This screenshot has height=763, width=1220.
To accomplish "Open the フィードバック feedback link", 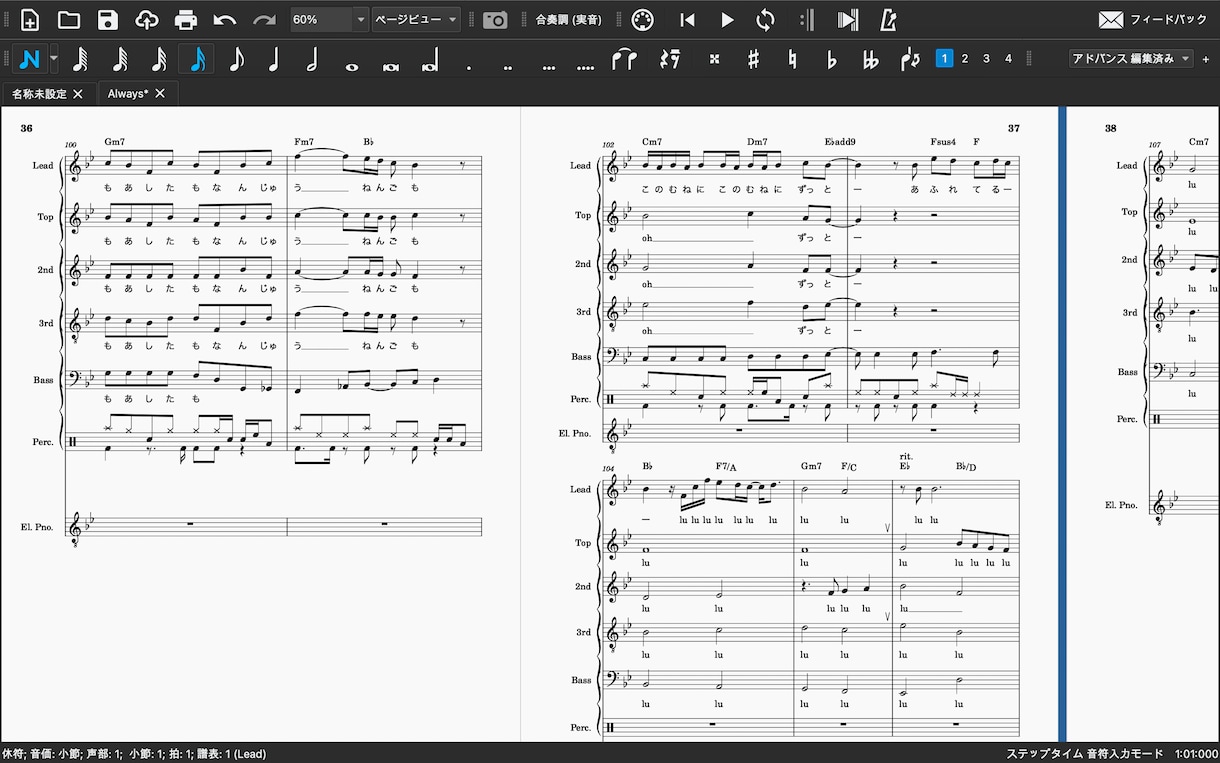I will pyautogui.click(x=1153, y=20).
